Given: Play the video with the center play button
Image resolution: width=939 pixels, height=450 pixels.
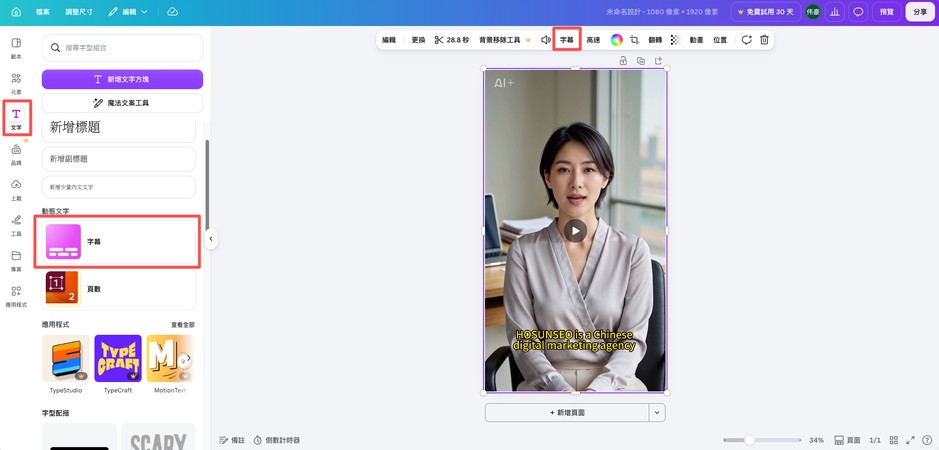Looking at the screenshot, I should click(575, 231).
